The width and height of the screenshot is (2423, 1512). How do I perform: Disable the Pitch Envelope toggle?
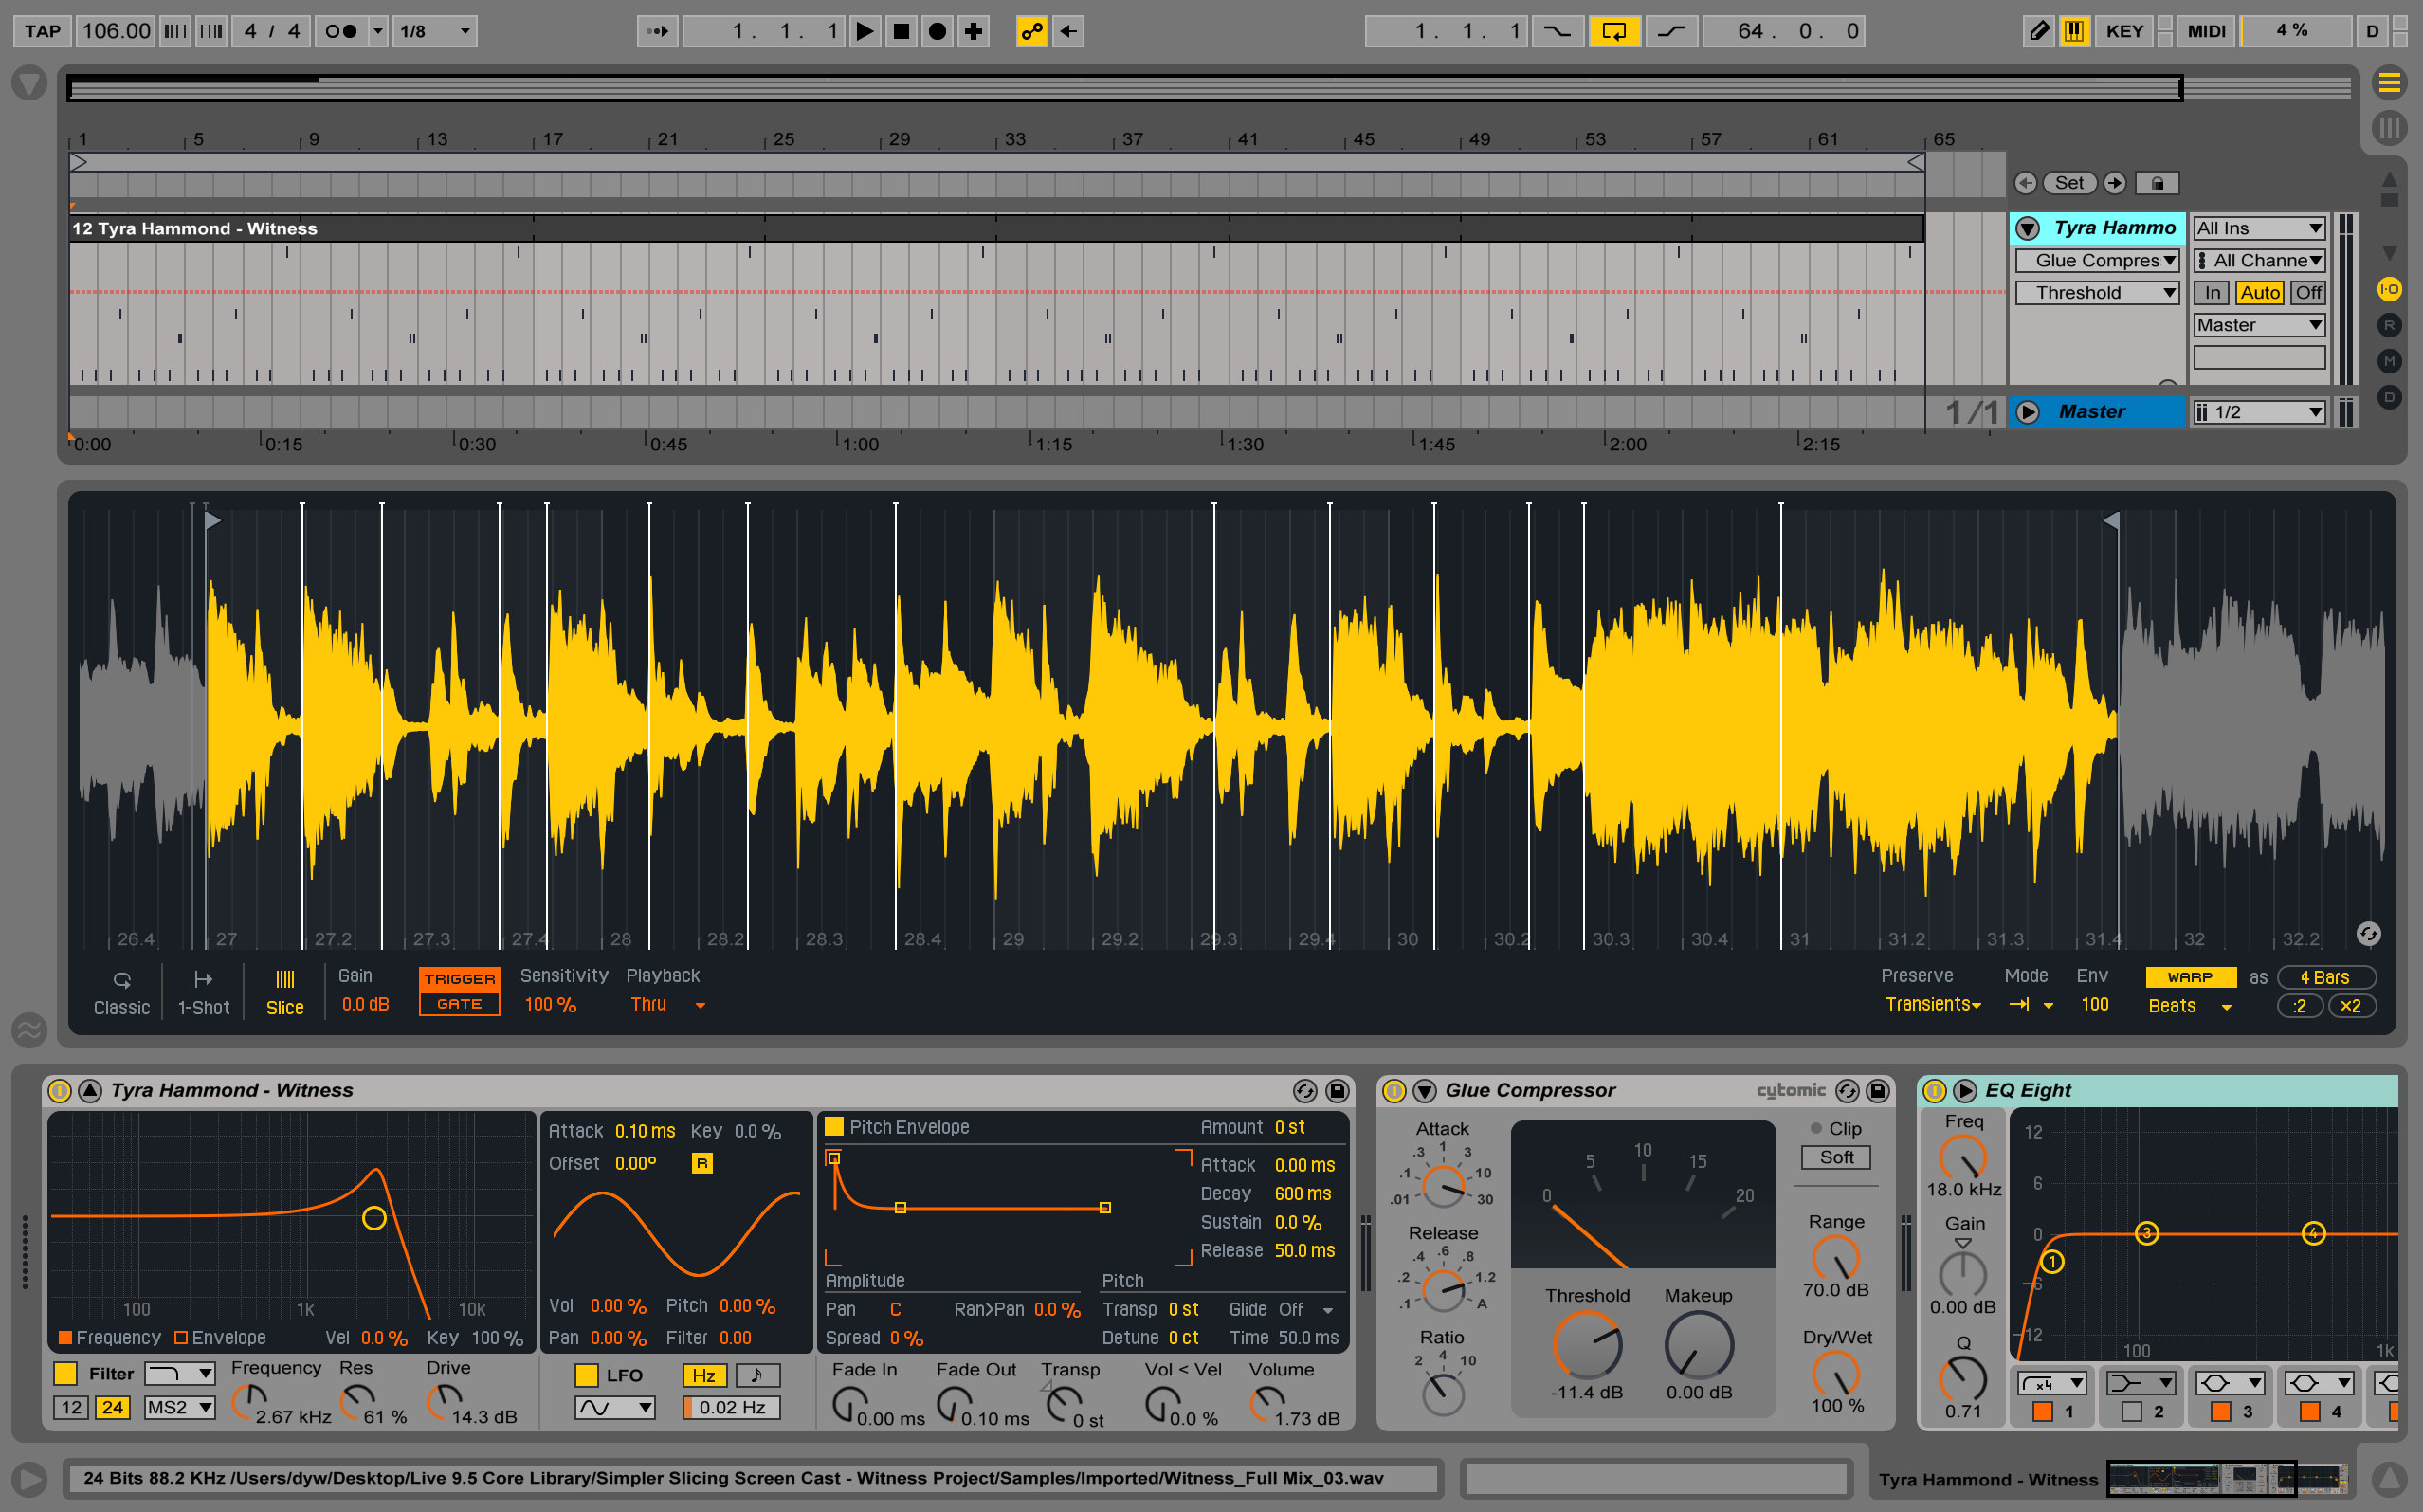(834, 1127)
